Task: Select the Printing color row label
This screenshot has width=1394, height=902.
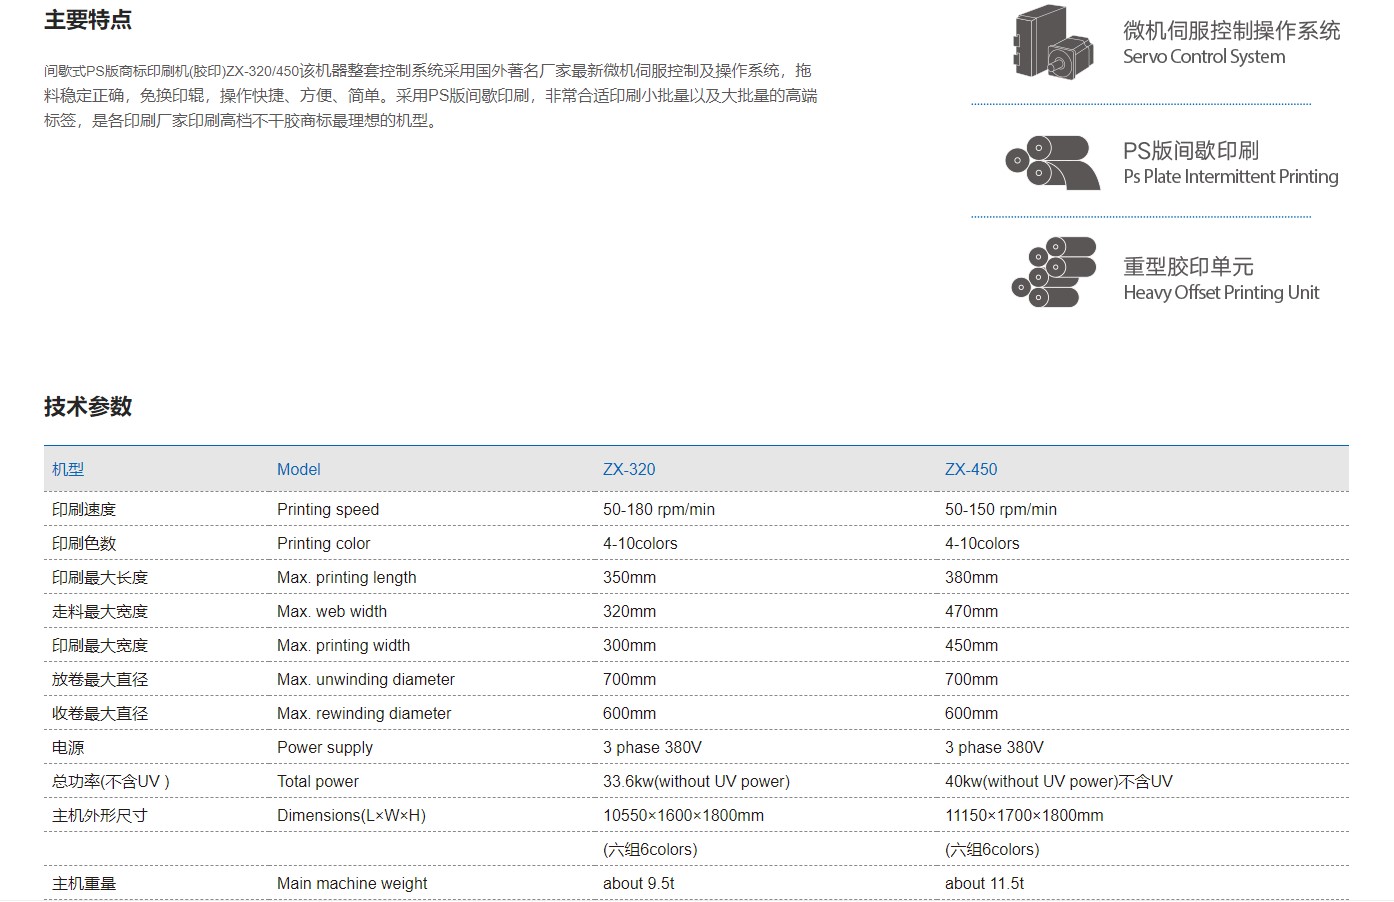Action: (x=323, y=543)
